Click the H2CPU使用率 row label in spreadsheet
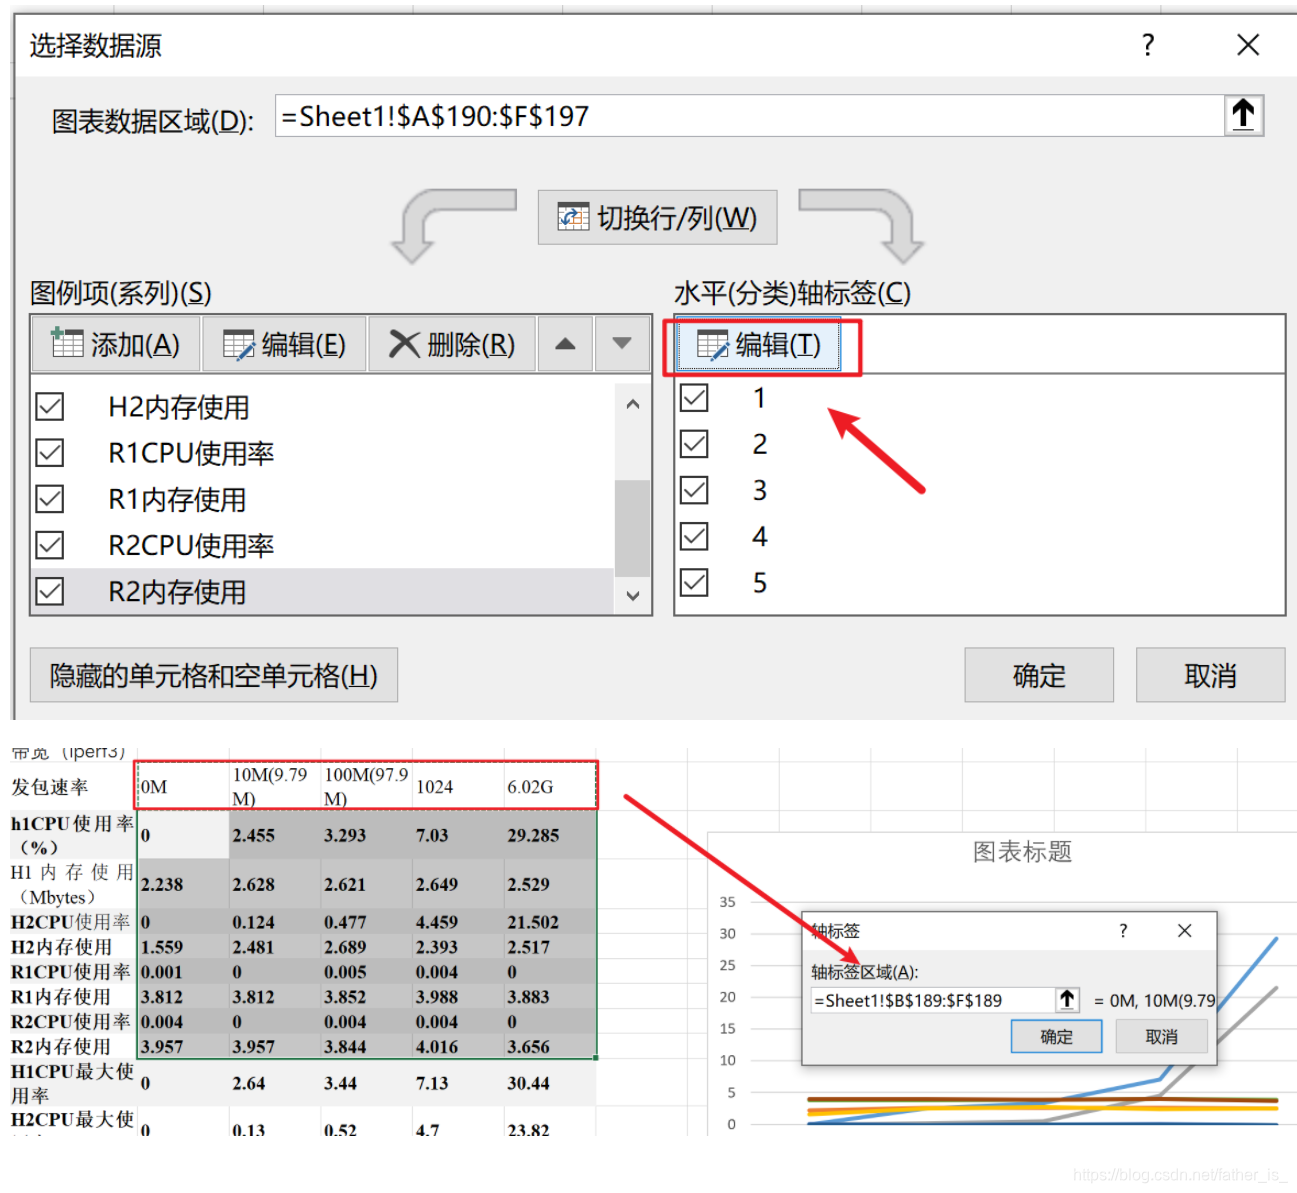The image size is (1297, 1193). tap(72, 922)
